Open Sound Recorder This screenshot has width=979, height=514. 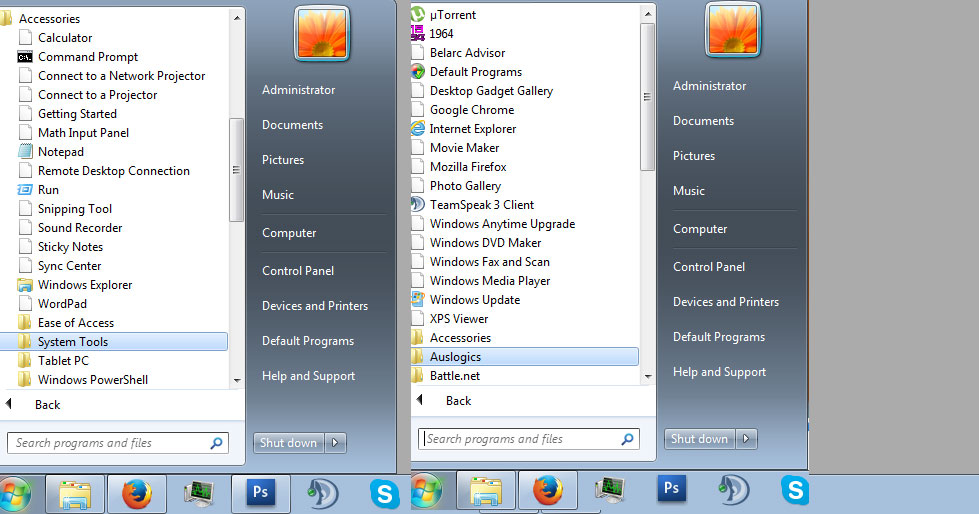pyautogui.click(x=71, y=228)
